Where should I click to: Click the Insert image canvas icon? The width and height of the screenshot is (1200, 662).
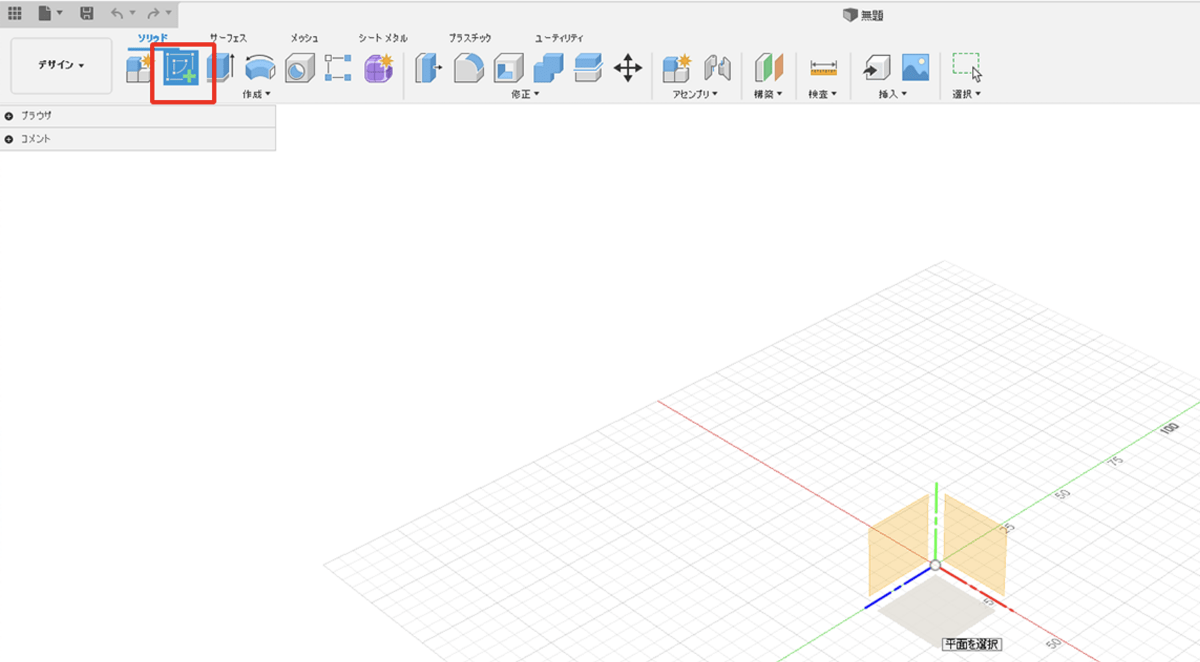tap(915, 68)
